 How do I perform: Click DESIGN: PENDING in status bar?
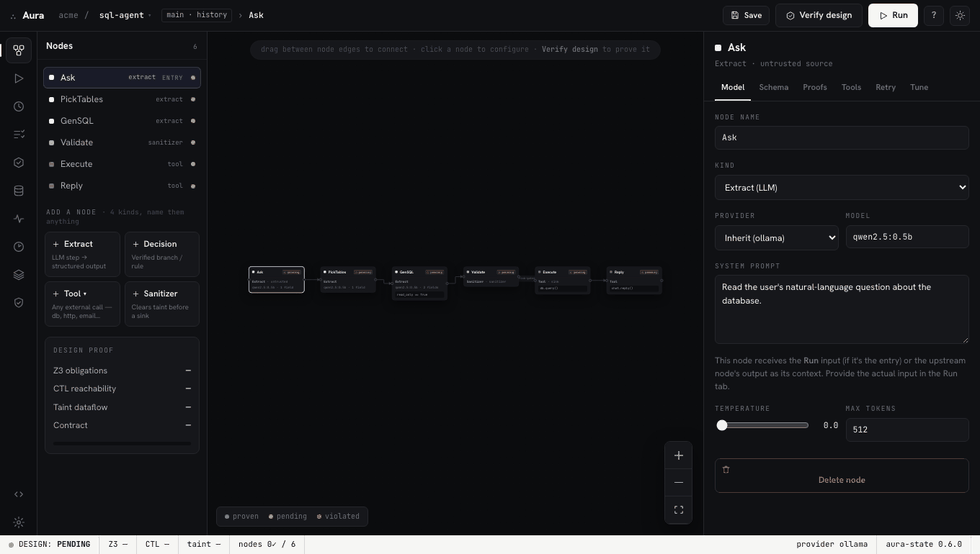point(49,545)
